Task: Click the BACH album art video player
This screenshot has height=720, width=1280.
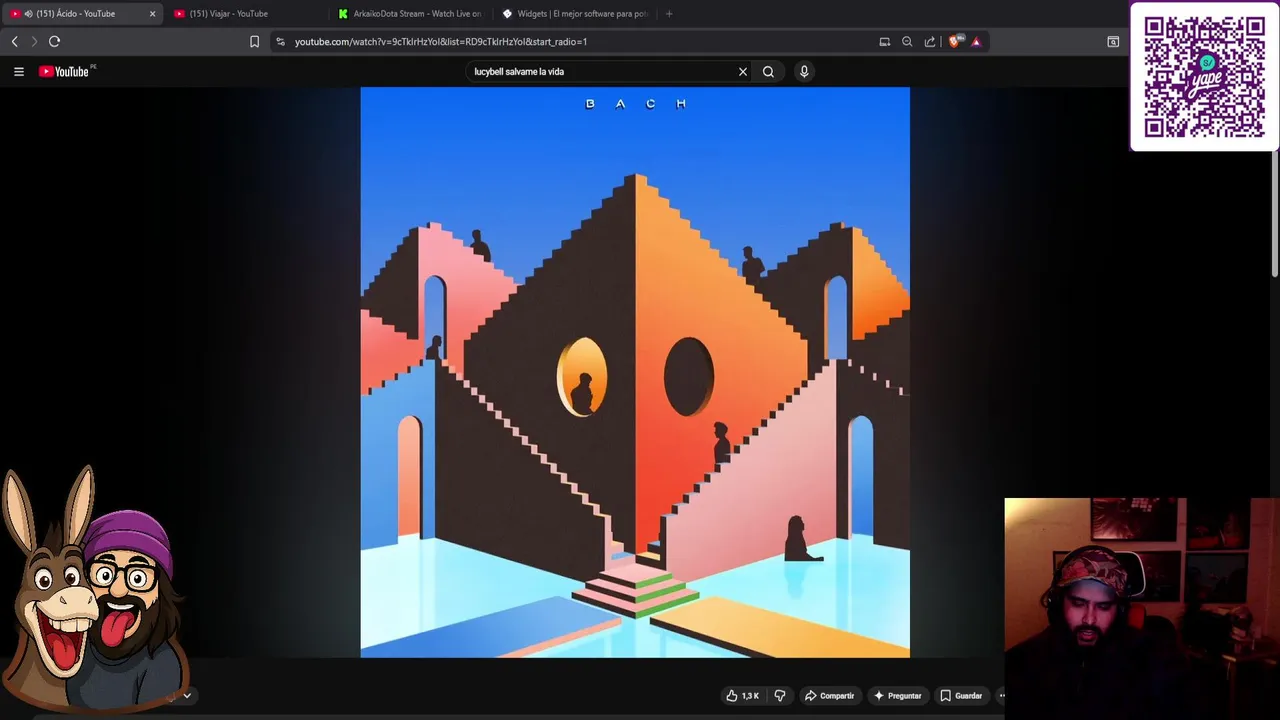Action: click(x=635, y=372)
